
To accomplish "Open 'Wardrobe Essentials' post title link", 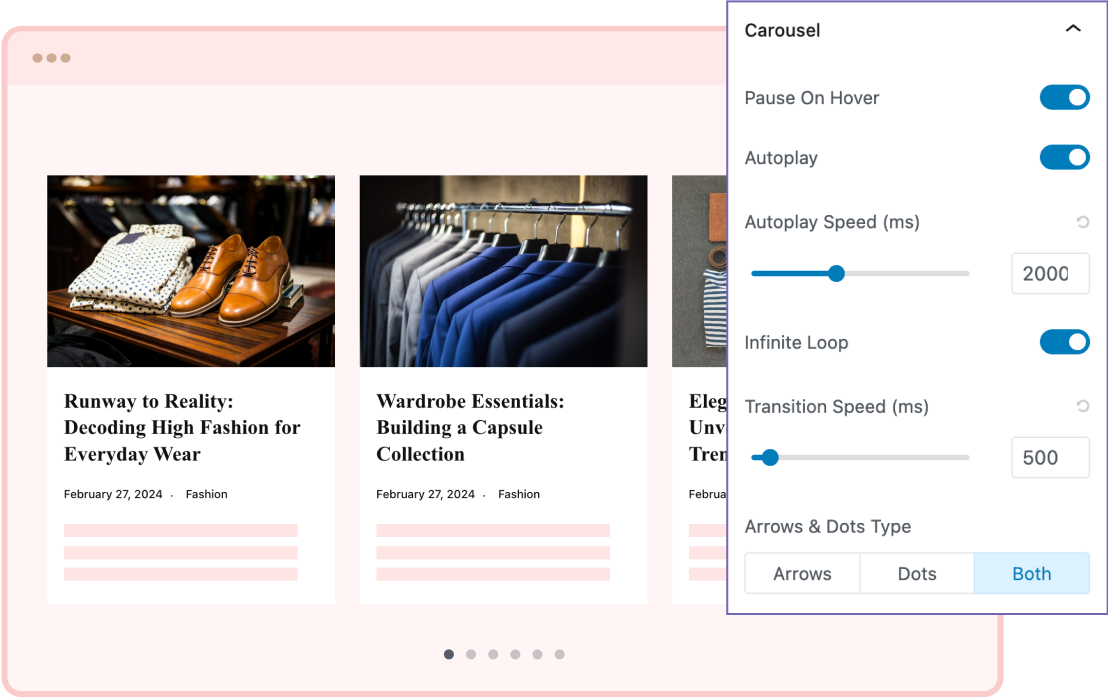I will click(470, 427).
